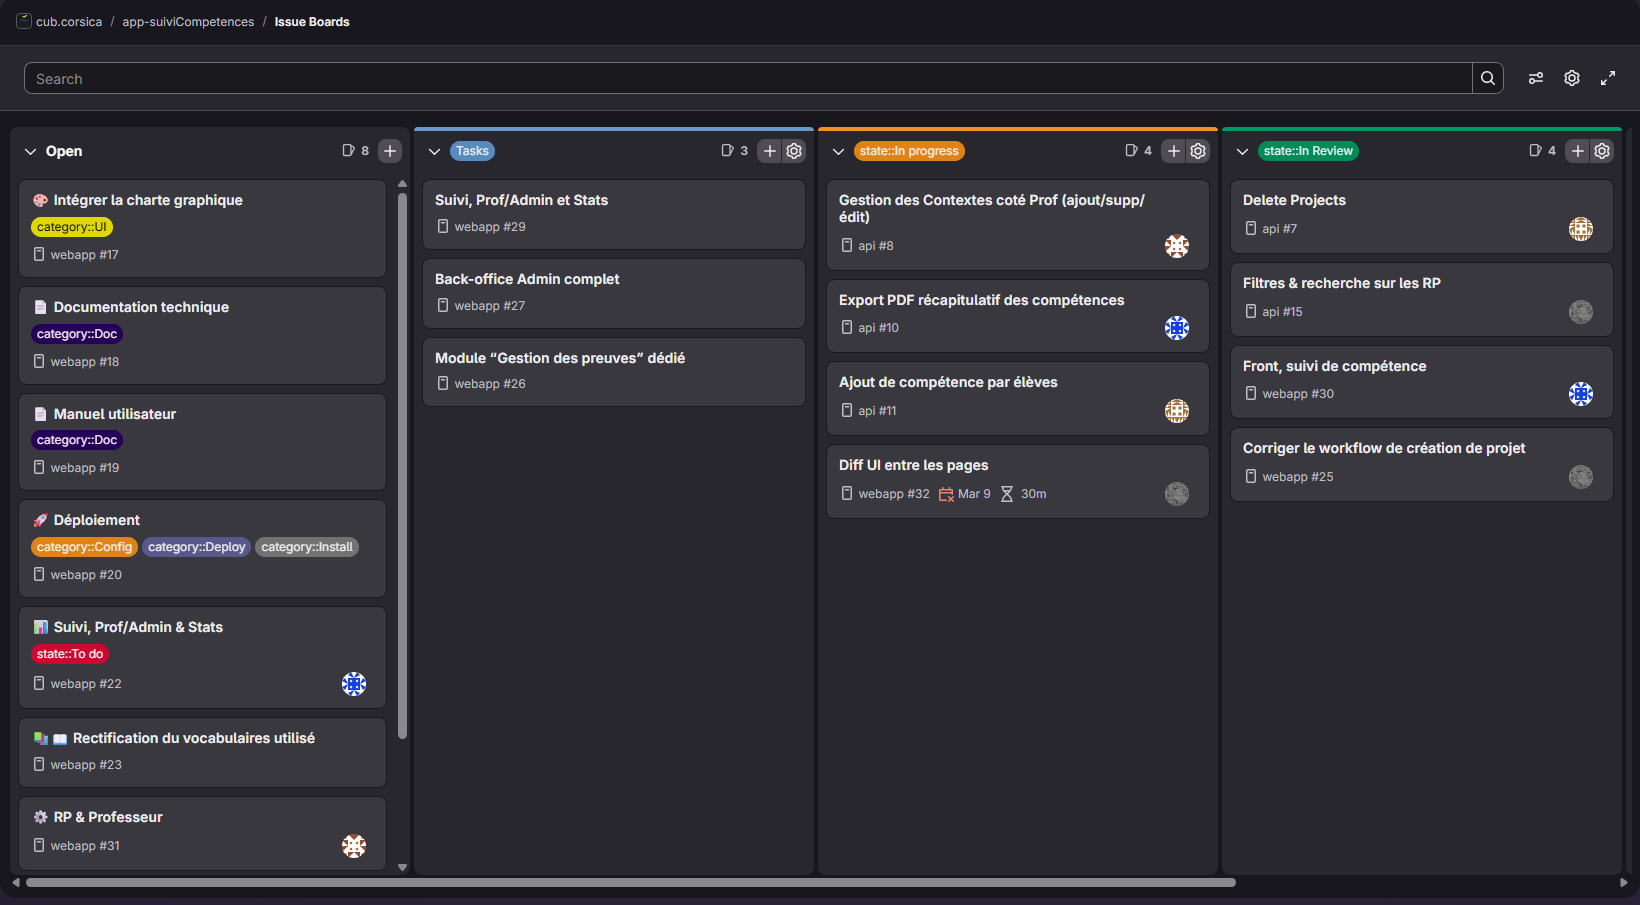1640x905 pixels.
Task: Click assignee avatar on Diff UI card
Action: (1177, 494)
